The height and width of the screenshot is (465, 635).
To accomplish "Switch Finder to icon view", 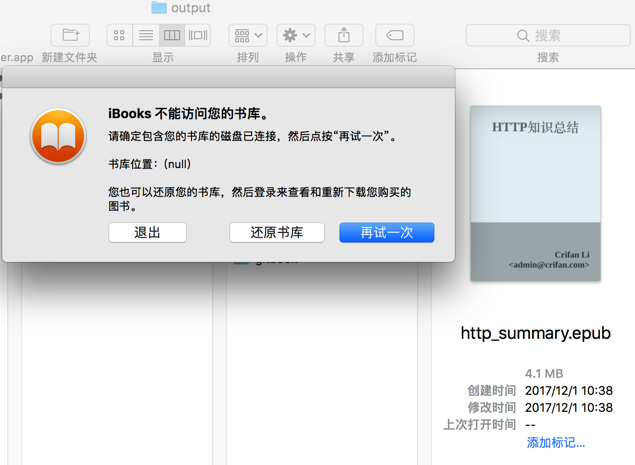I will [x=119, y=35].
